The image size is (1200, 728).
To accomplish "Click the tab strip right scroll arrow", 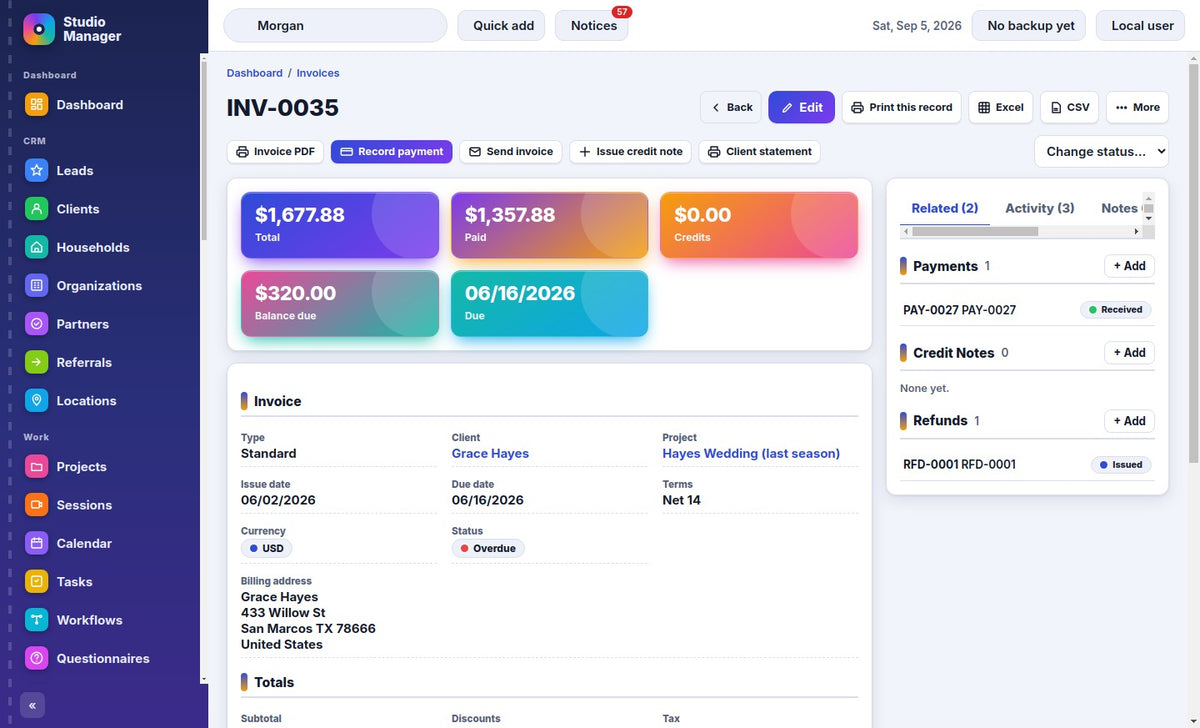I will (x=1136, y=231).
